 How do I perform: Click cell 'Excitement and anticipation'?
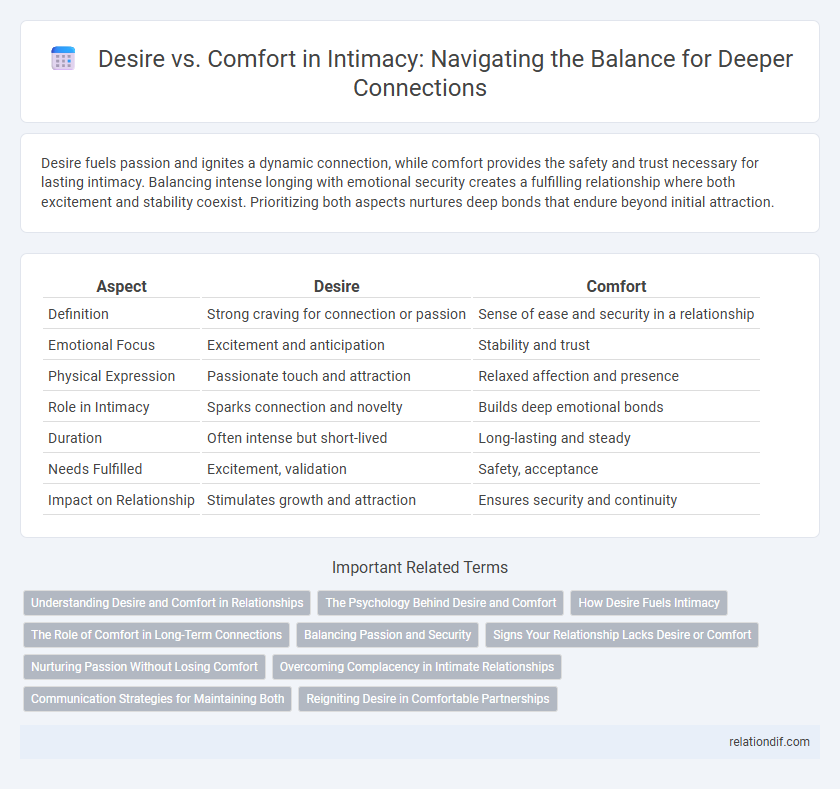296,345
